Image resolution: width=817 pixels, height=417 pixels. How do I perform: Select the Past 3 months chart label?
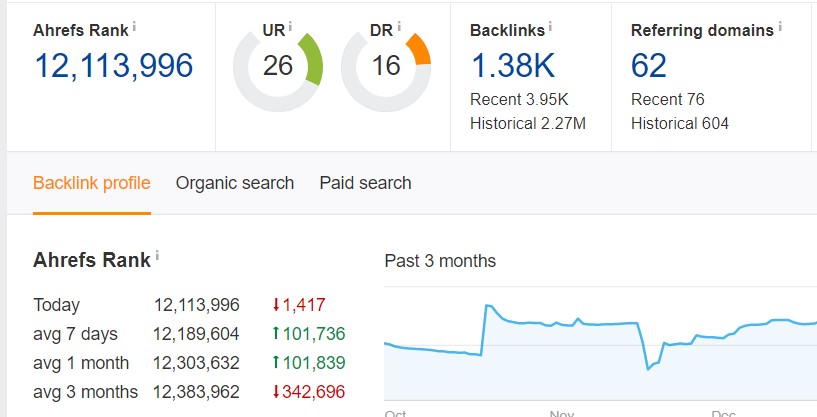tap(440, 261)
